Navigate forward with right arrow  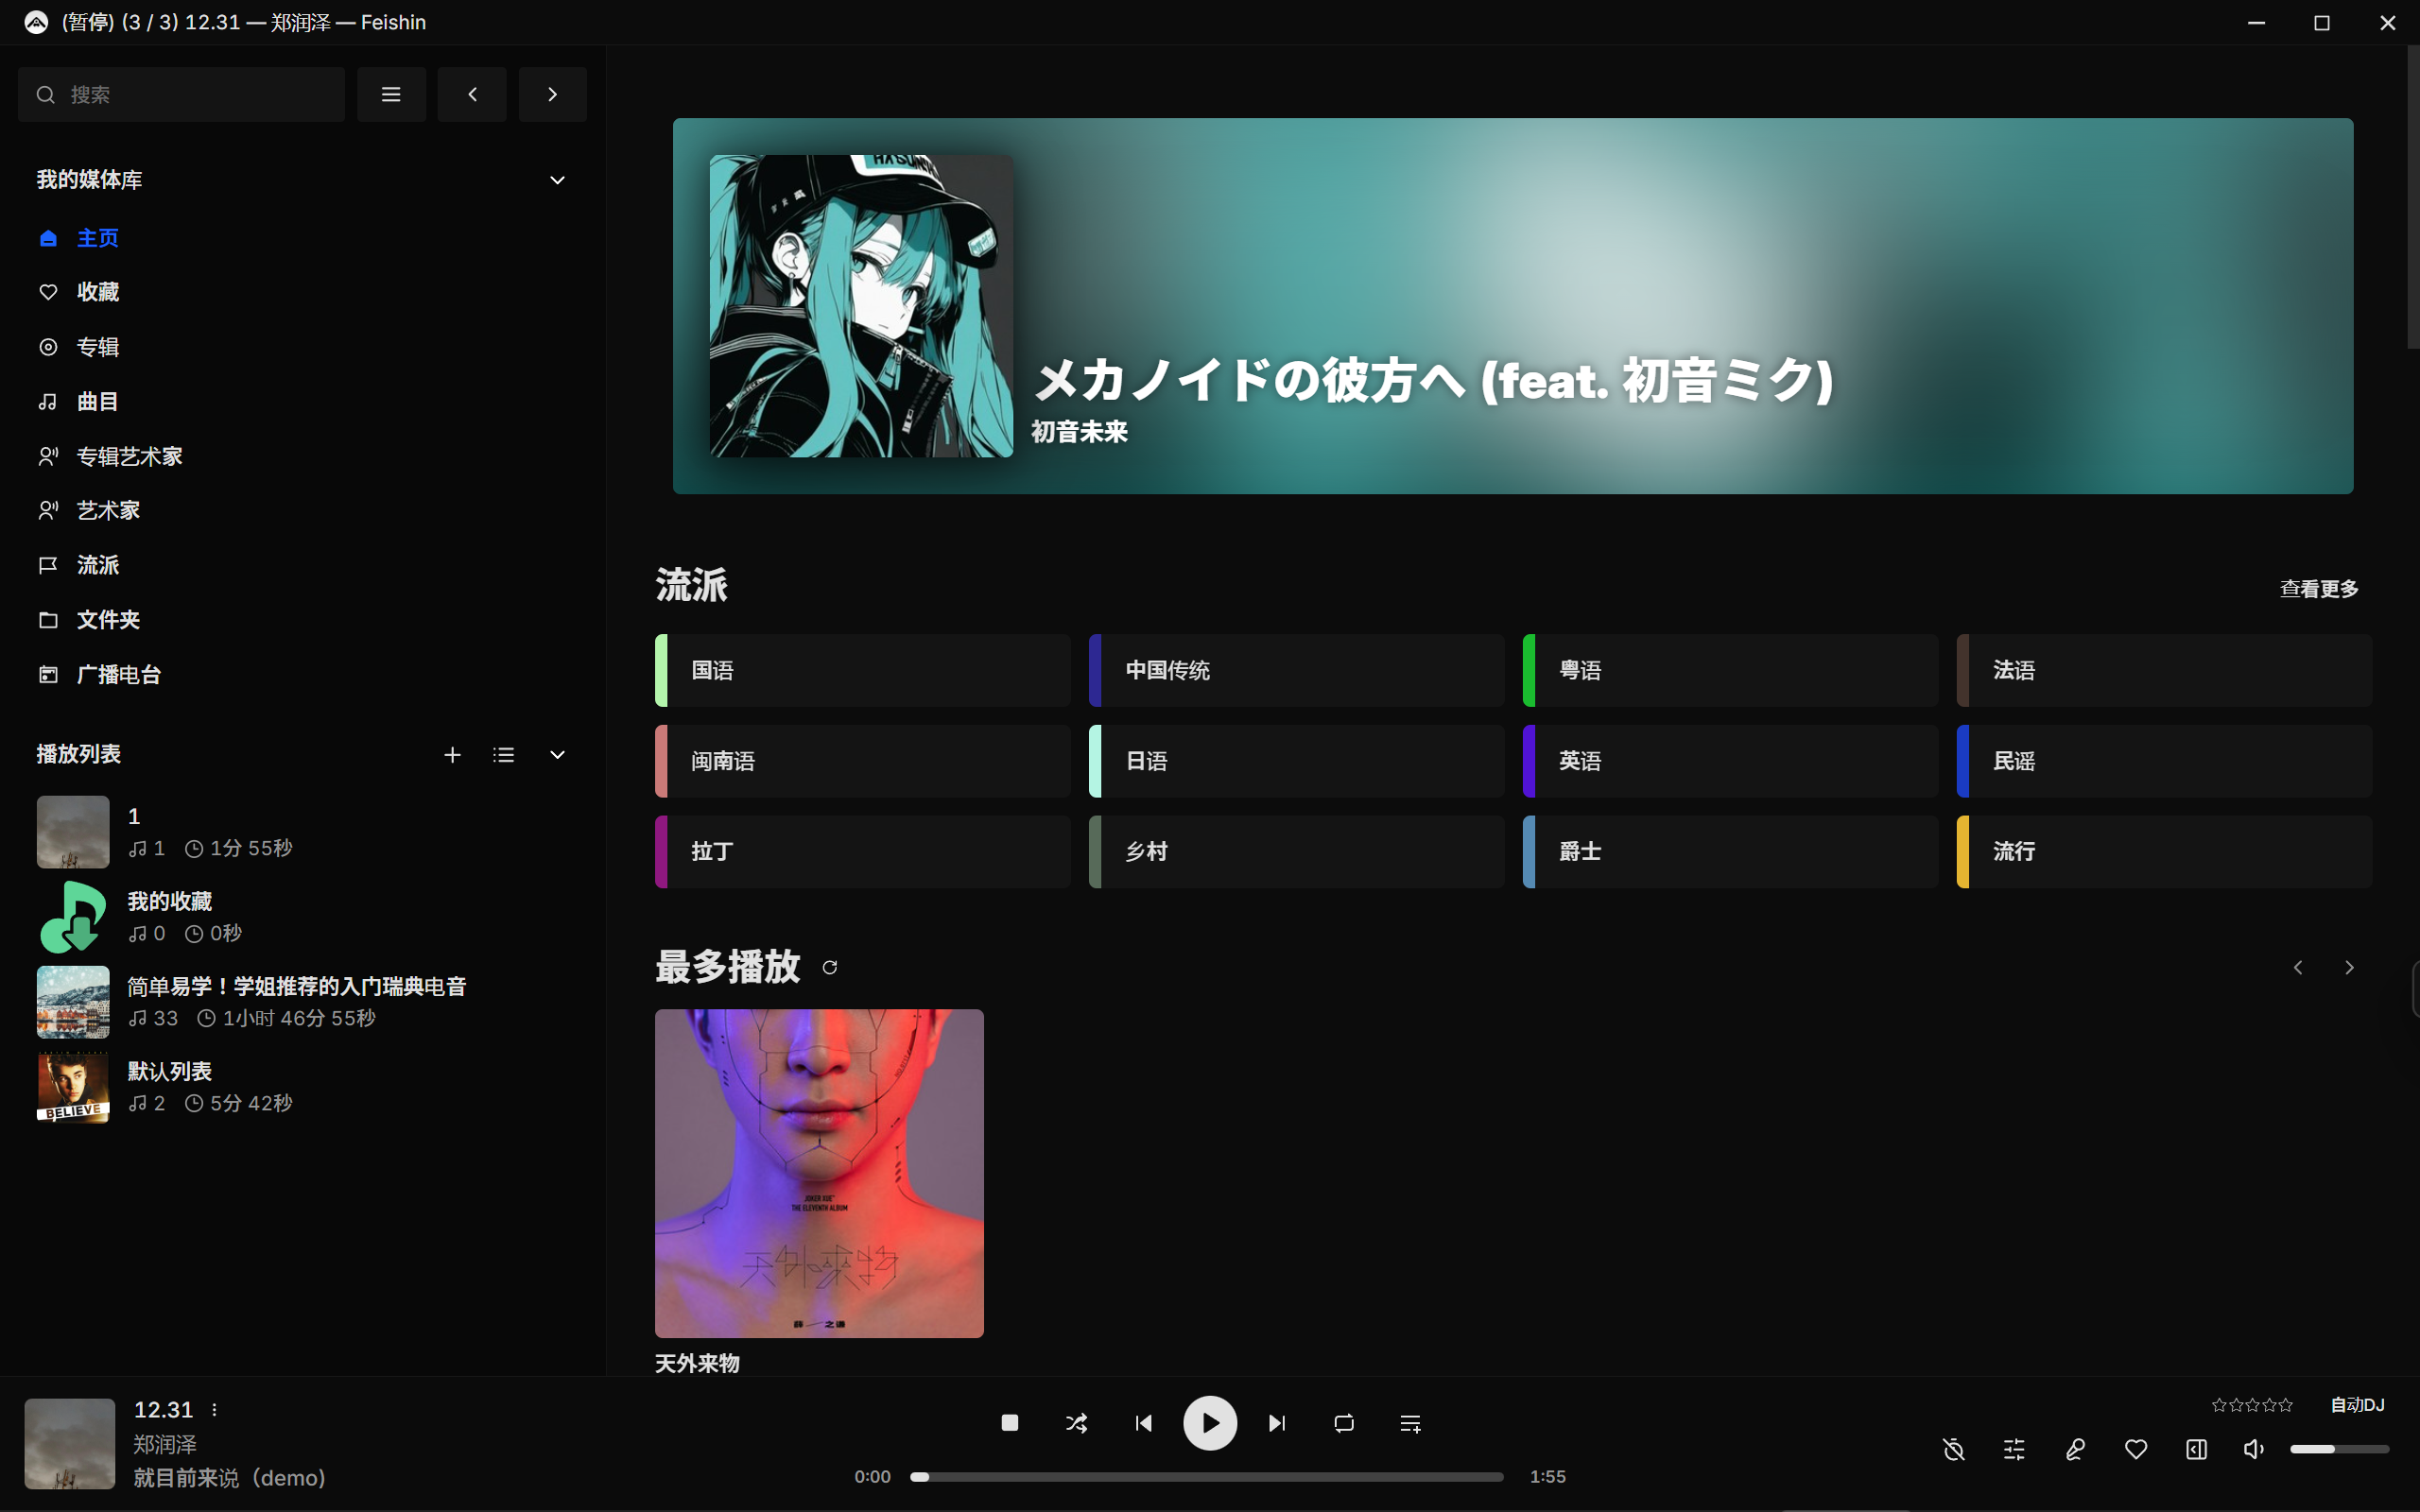coord(552,94)
